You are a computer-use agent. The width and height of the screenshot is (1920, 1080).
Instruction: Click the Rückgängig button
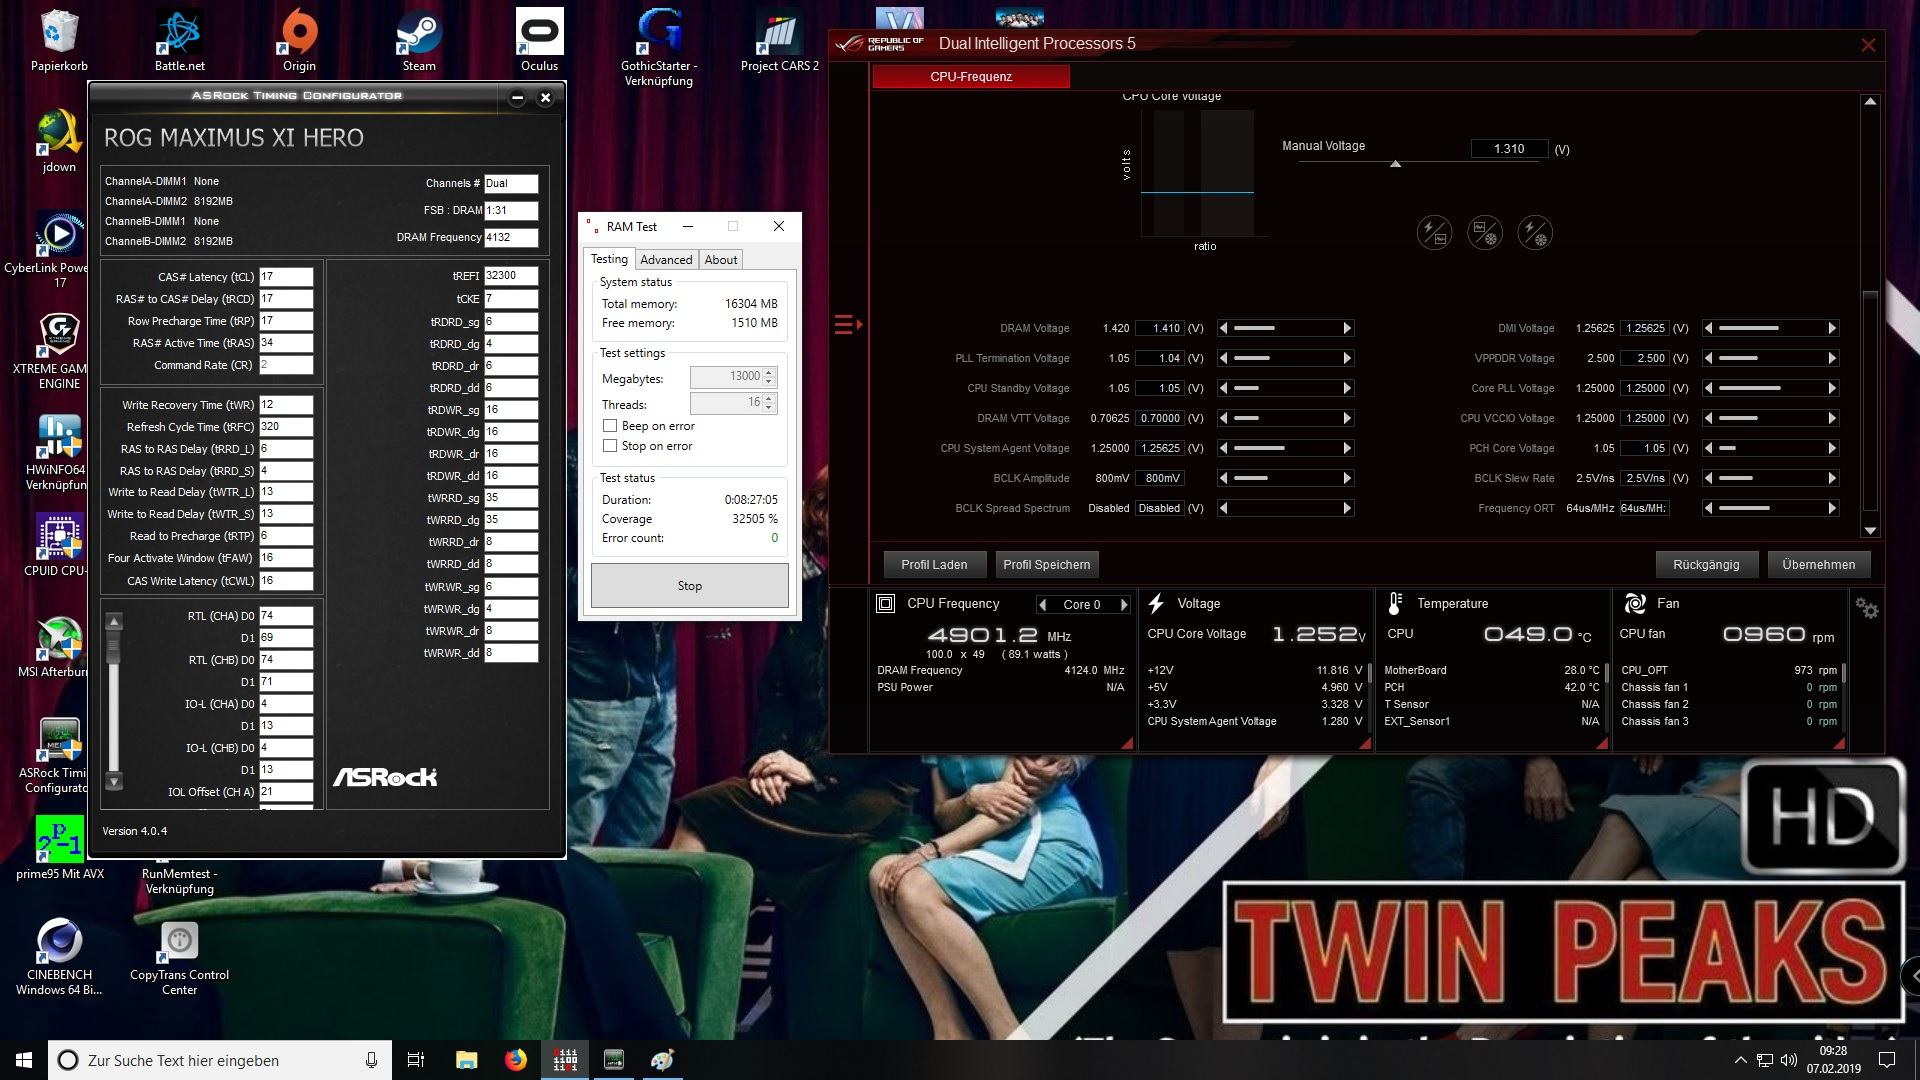pos(1706,564)
